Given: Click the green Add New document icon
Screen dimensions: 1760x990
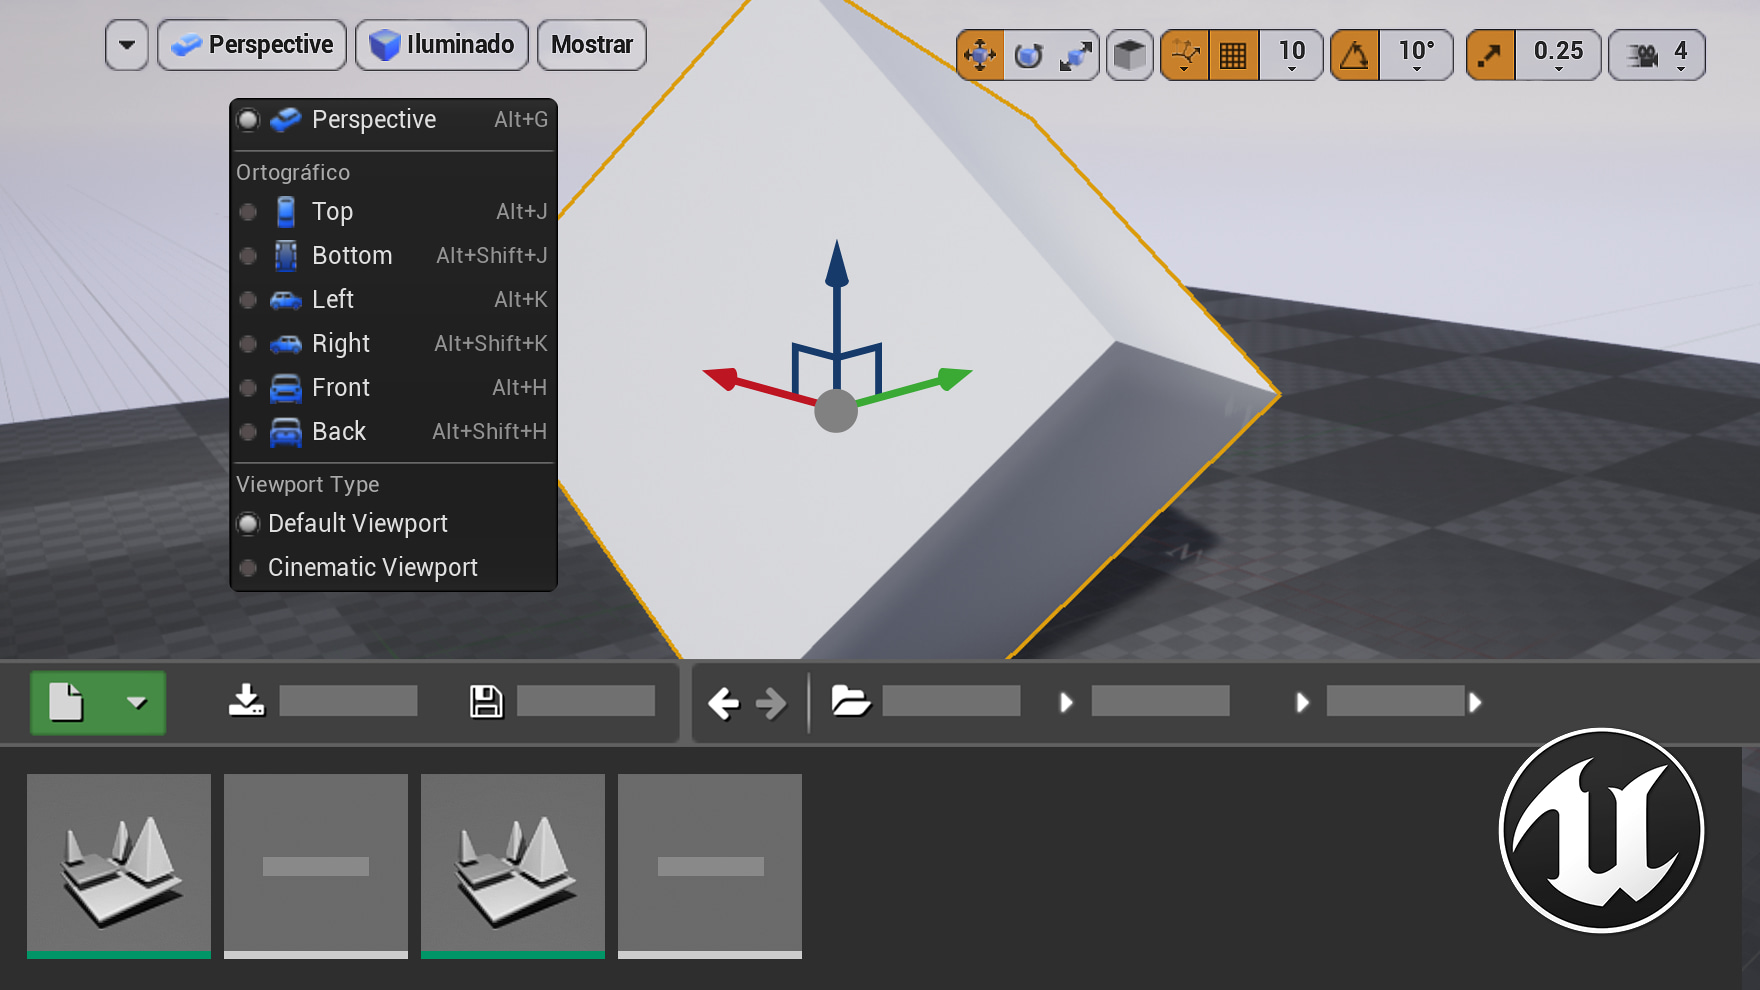Looking at the screenshot, I should [x=67, y=703].
